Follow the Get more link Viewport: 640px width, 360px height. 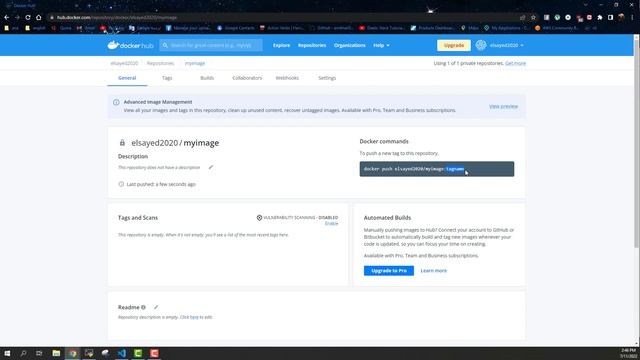point(516,63)
